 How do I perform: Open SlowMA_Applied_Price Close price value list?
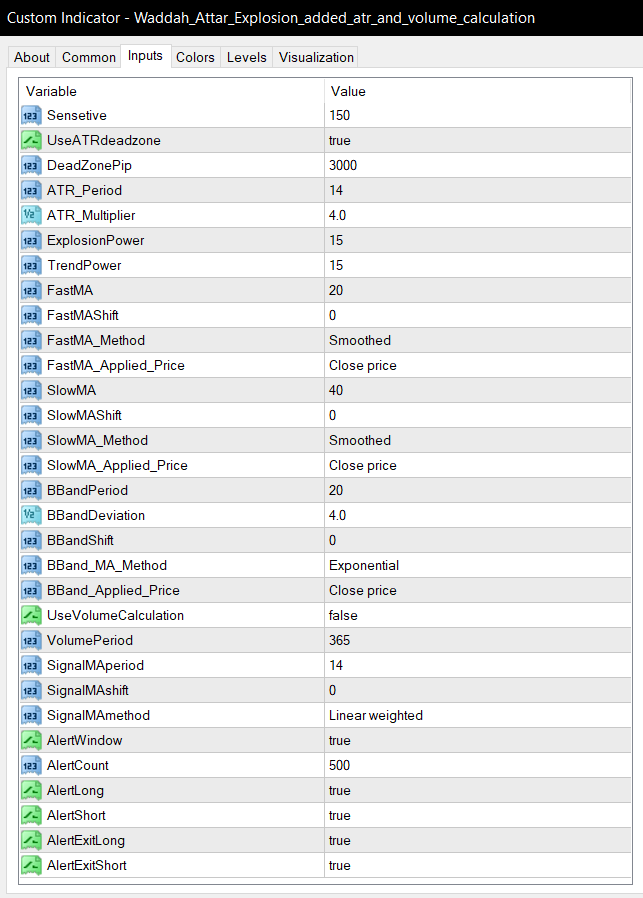click(x=478, y=466)
